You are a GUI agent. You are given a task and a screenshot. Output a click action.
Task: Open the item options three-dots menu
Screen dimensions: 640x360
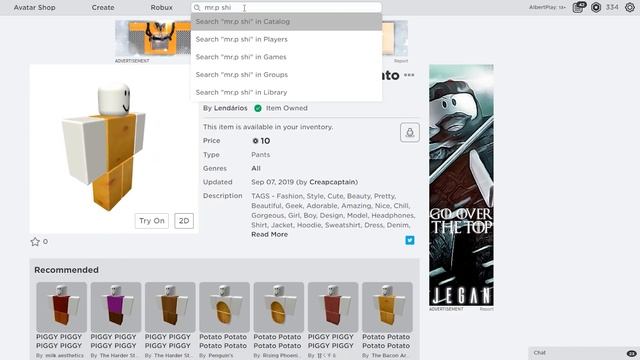tap(409, 75)
